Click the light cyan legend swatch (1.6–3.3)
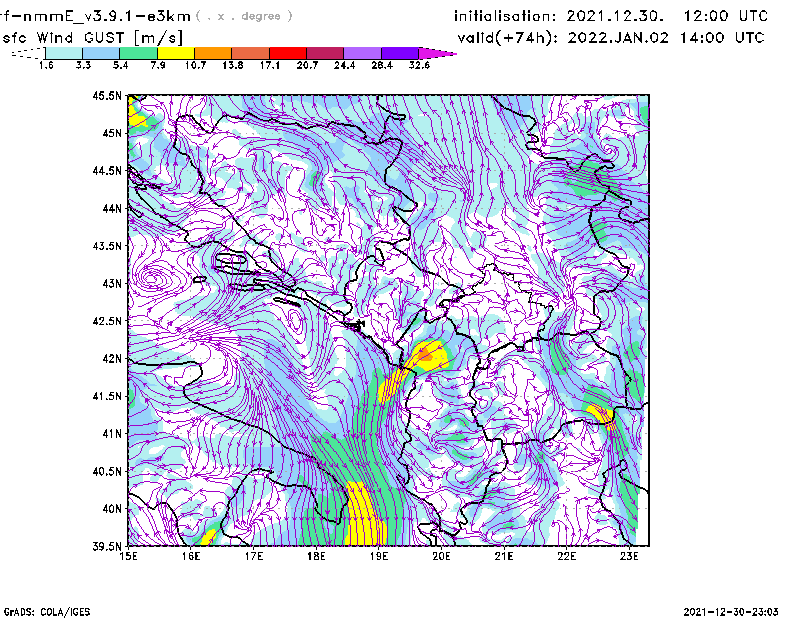Image resolution: width=800 pixels, height=618 pixels. 64,53
